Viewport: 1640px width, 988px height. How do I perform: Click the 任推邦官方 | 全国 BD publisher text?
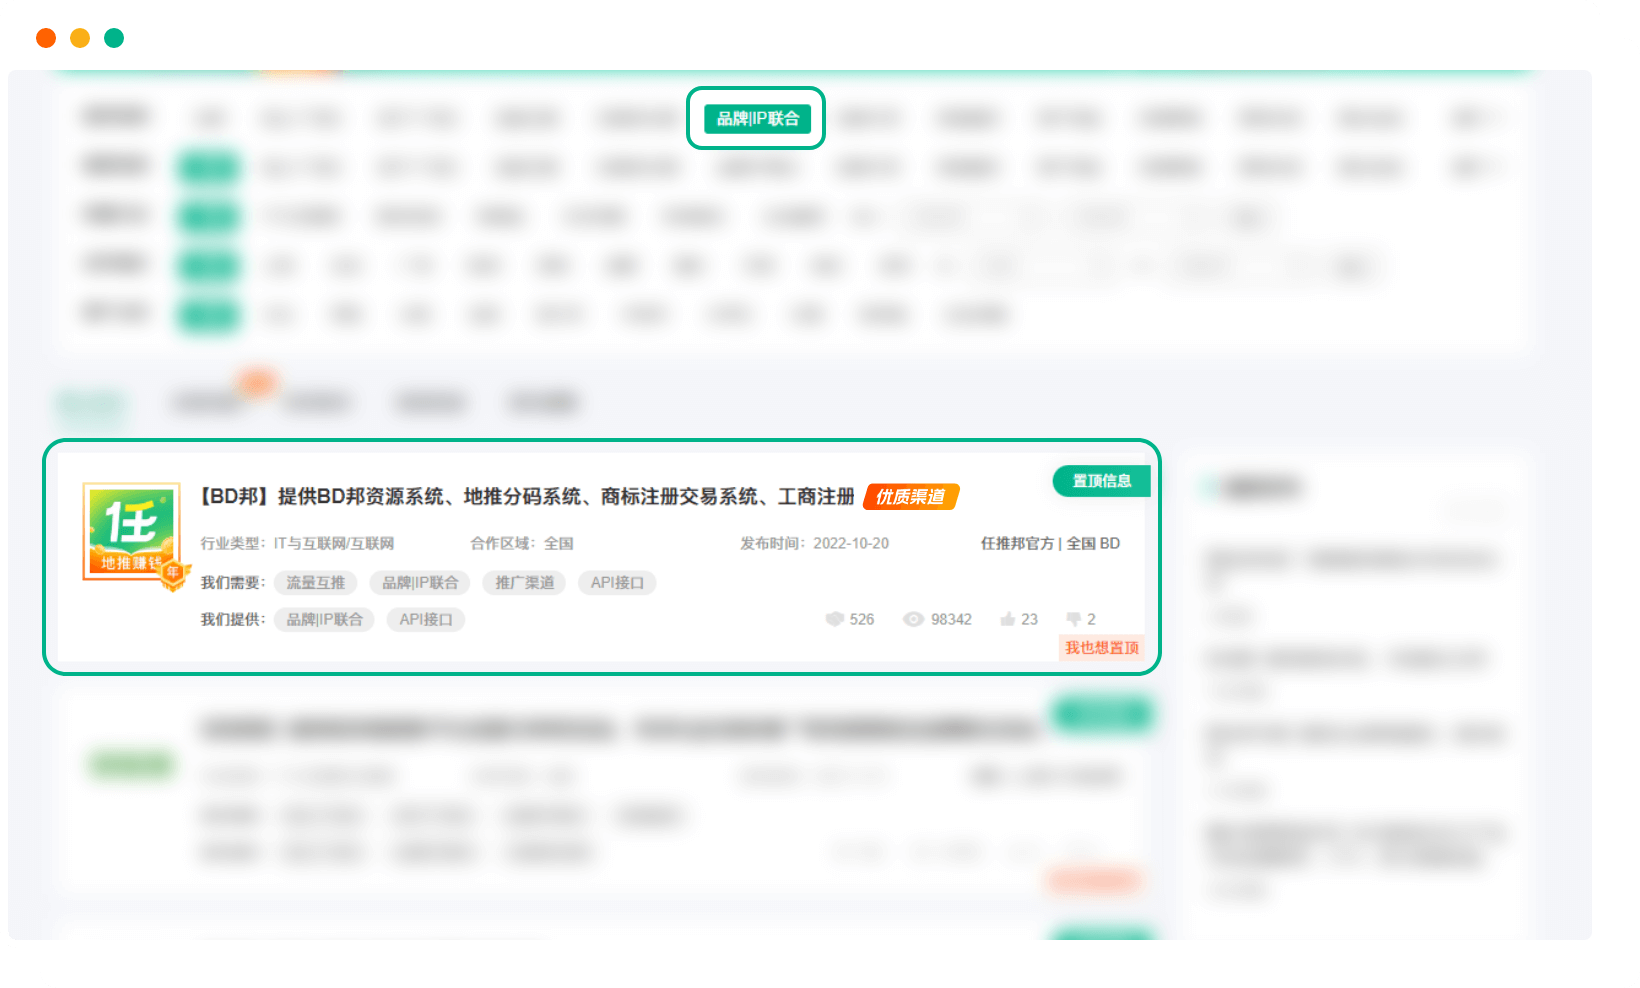click(x=1050, y=543)
